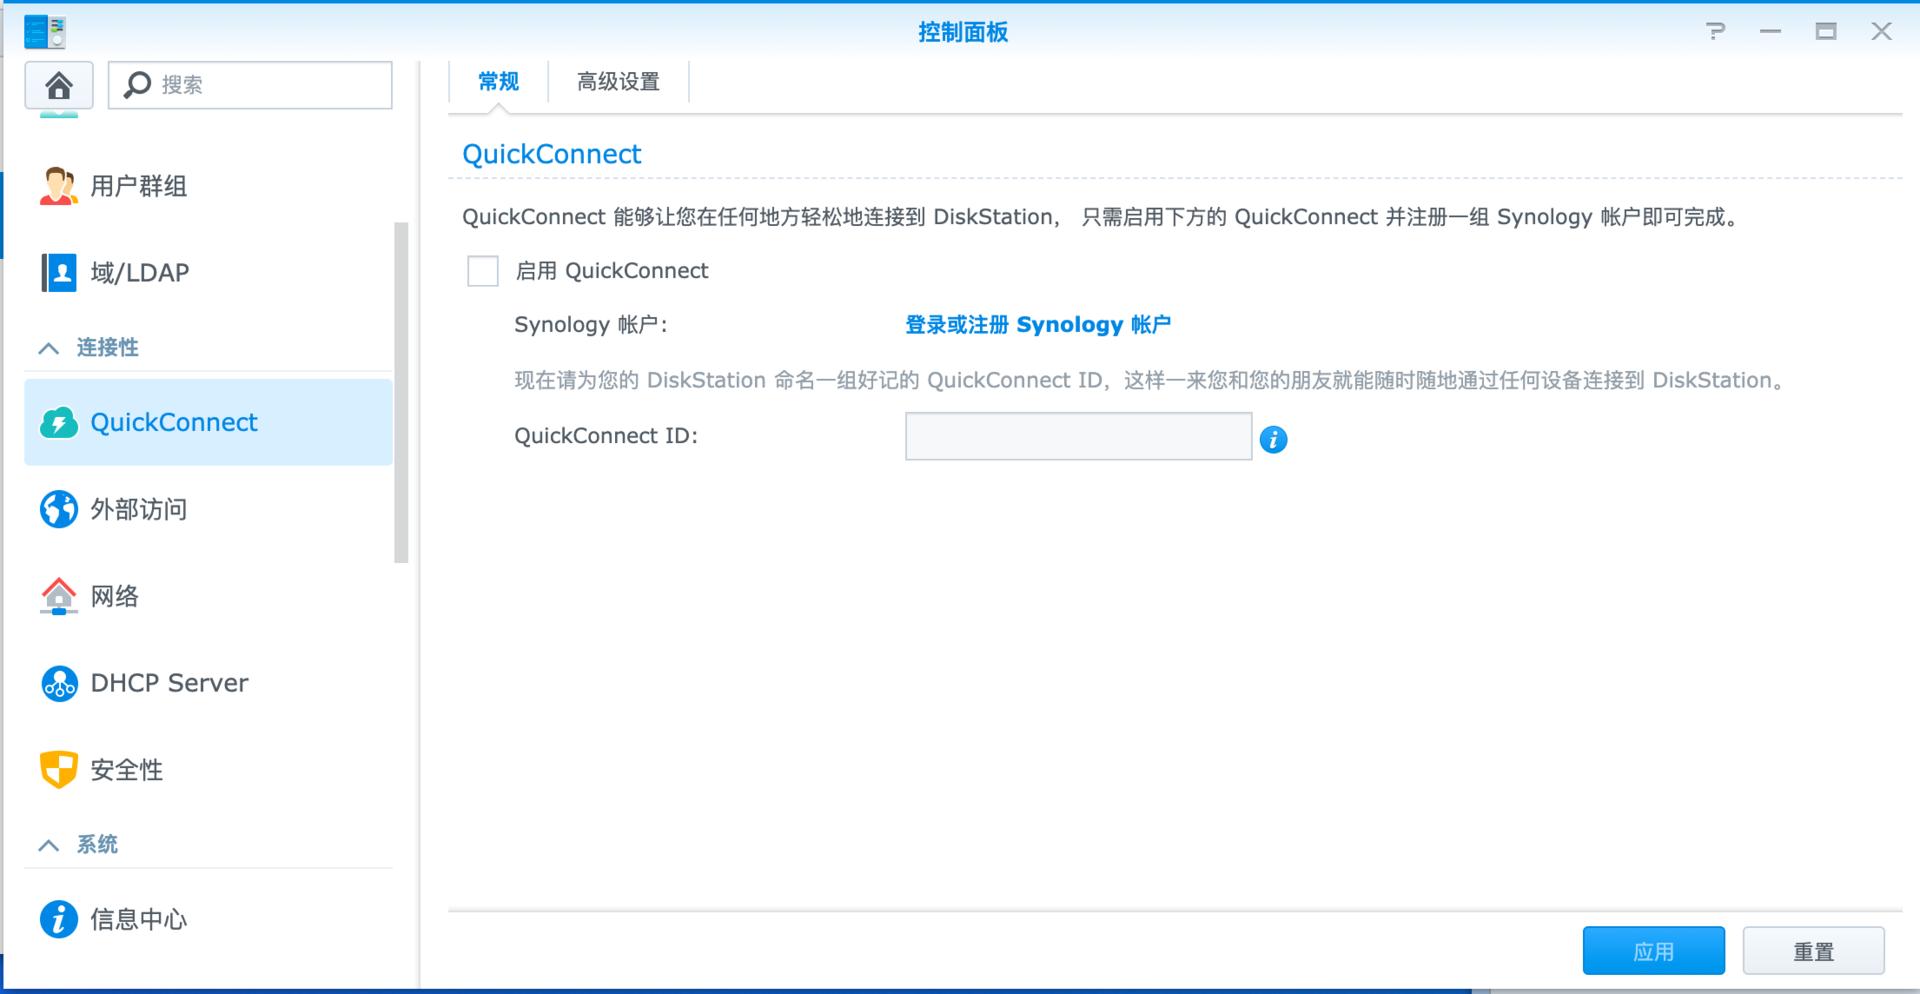1920x994 pixels.
Task: Open 信息中心 from the sidebar
Action: pos(137,919)
